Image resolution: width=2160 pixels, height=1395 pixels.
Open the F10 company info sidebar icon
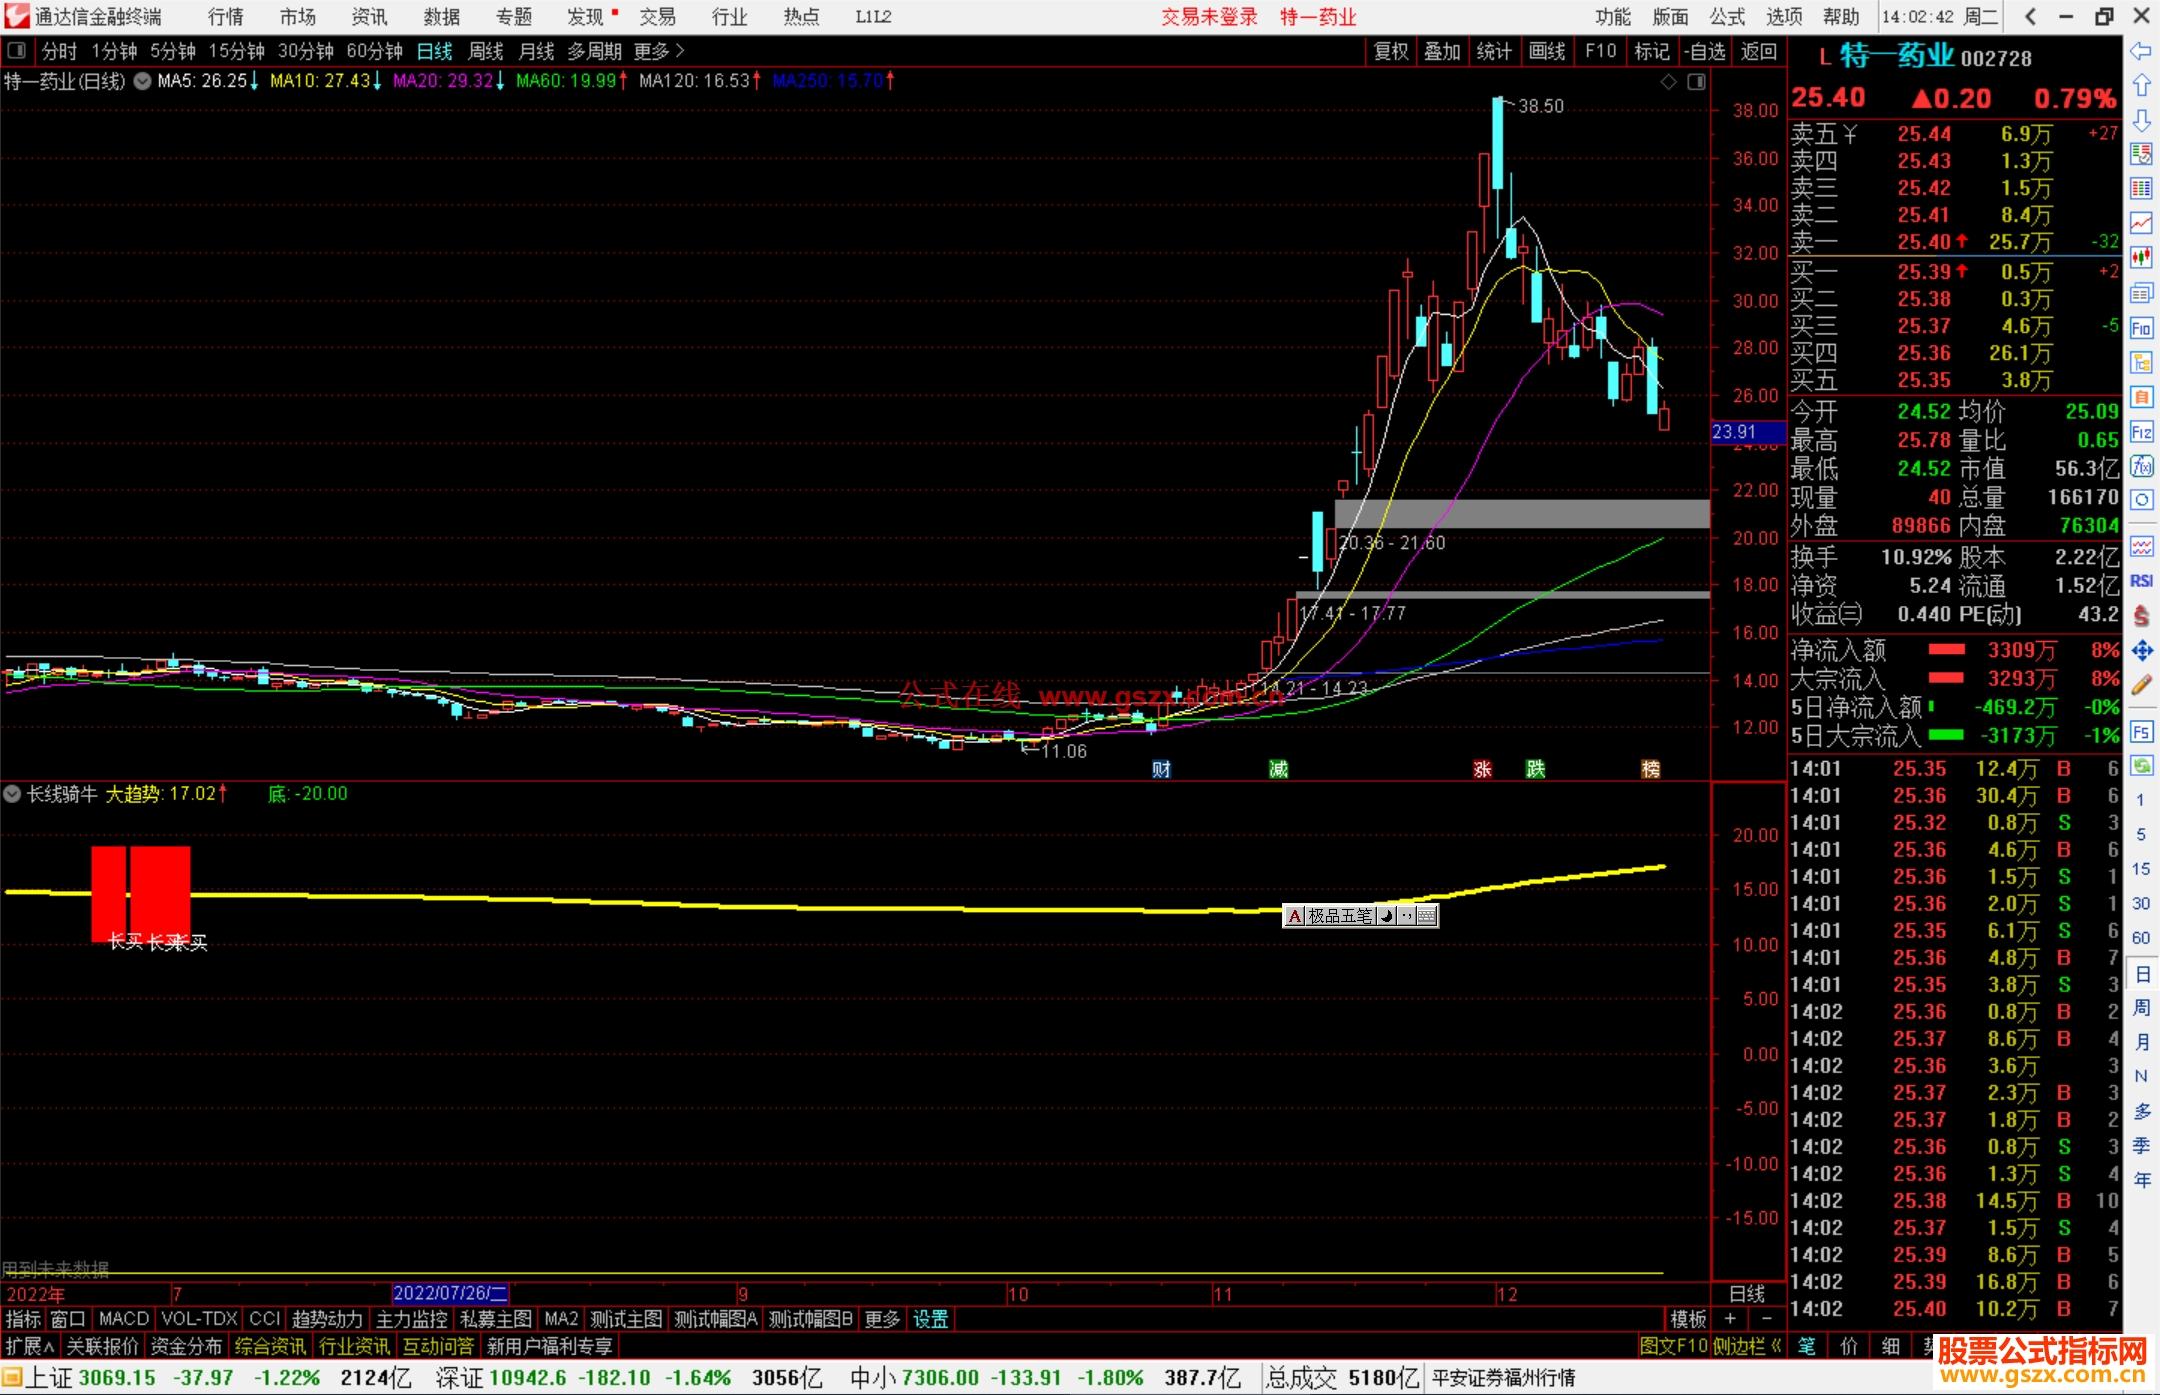(x=2141, y=328)
